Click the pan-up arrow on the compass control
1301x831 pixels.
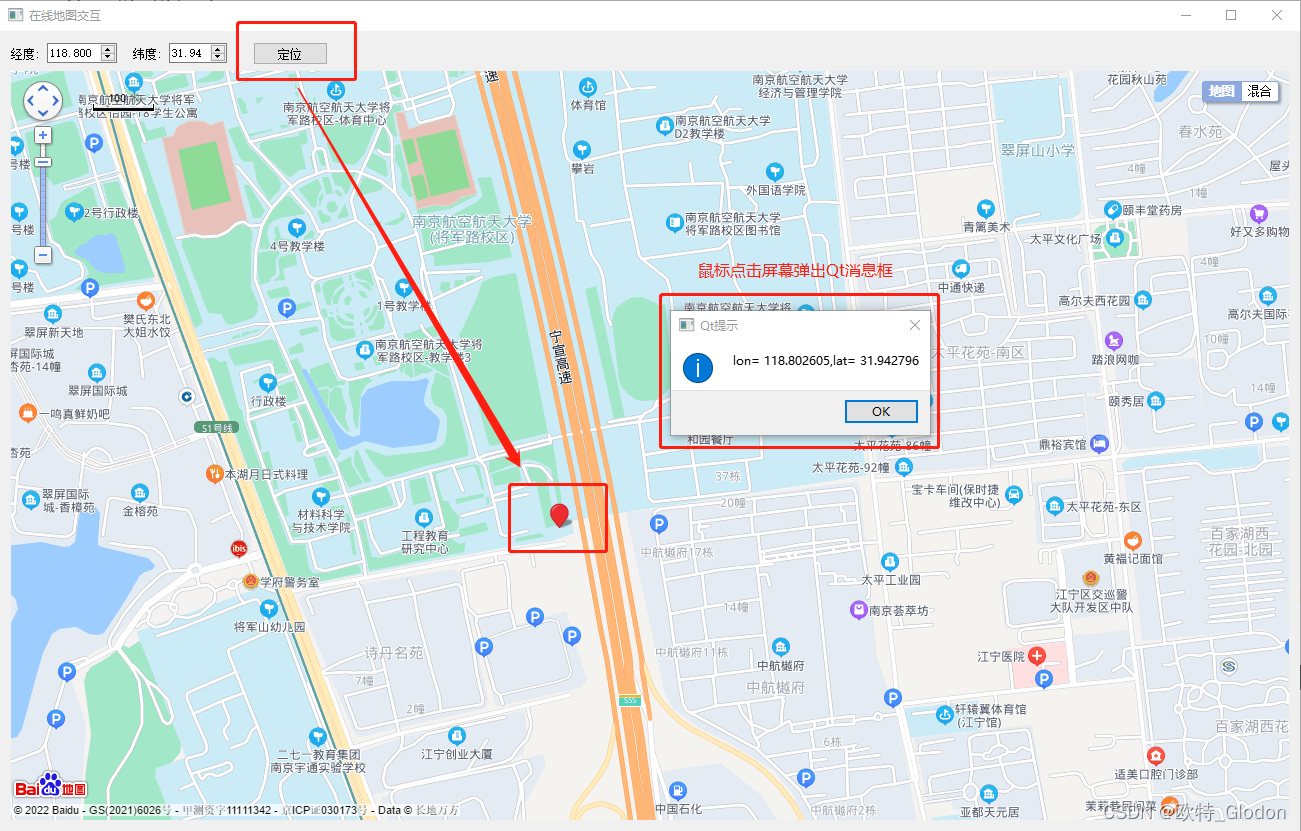[43, 88]
